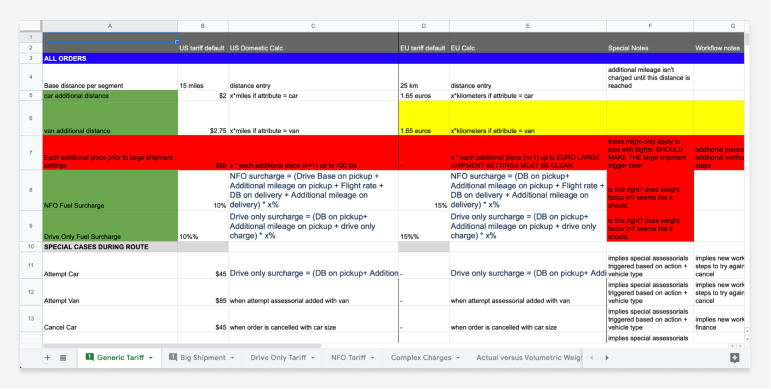The image size is (771, 389).
Task: Select the Cancel Car cell
Action: 110,319
